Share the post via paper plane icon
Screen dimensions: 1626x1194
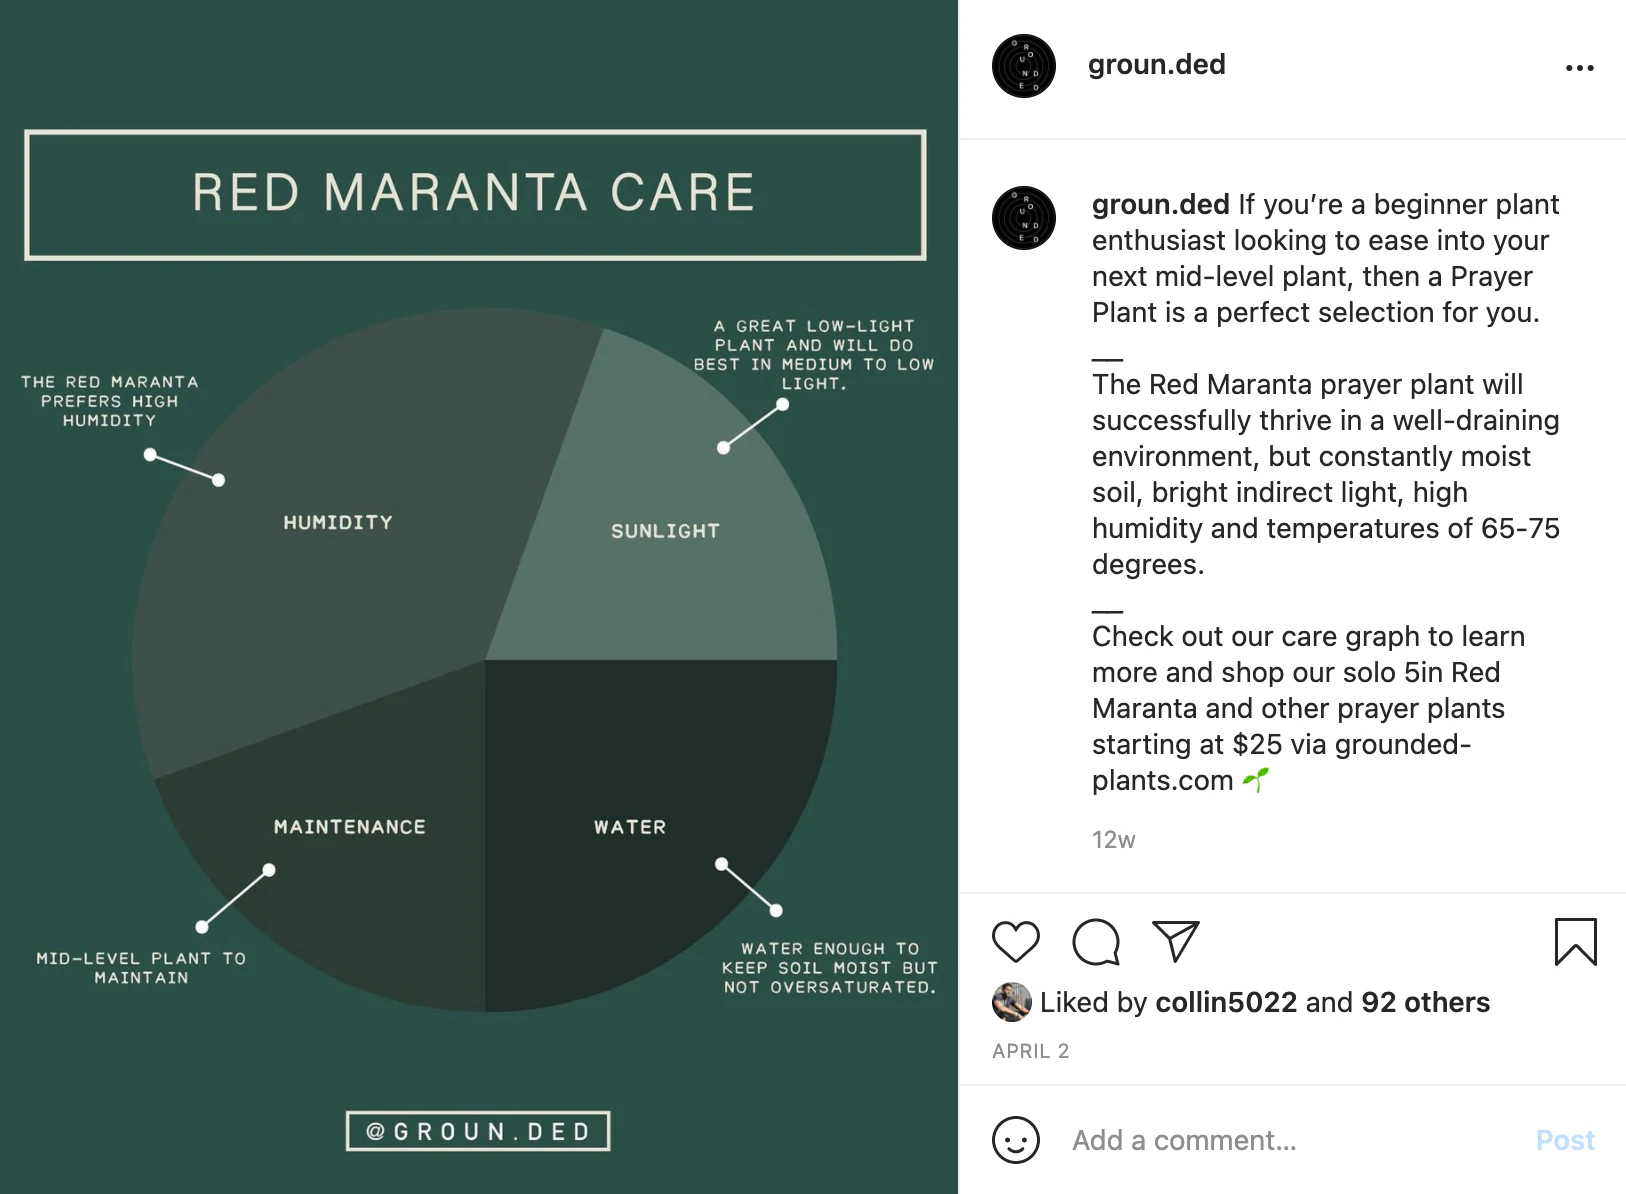tap(1175, 942)
